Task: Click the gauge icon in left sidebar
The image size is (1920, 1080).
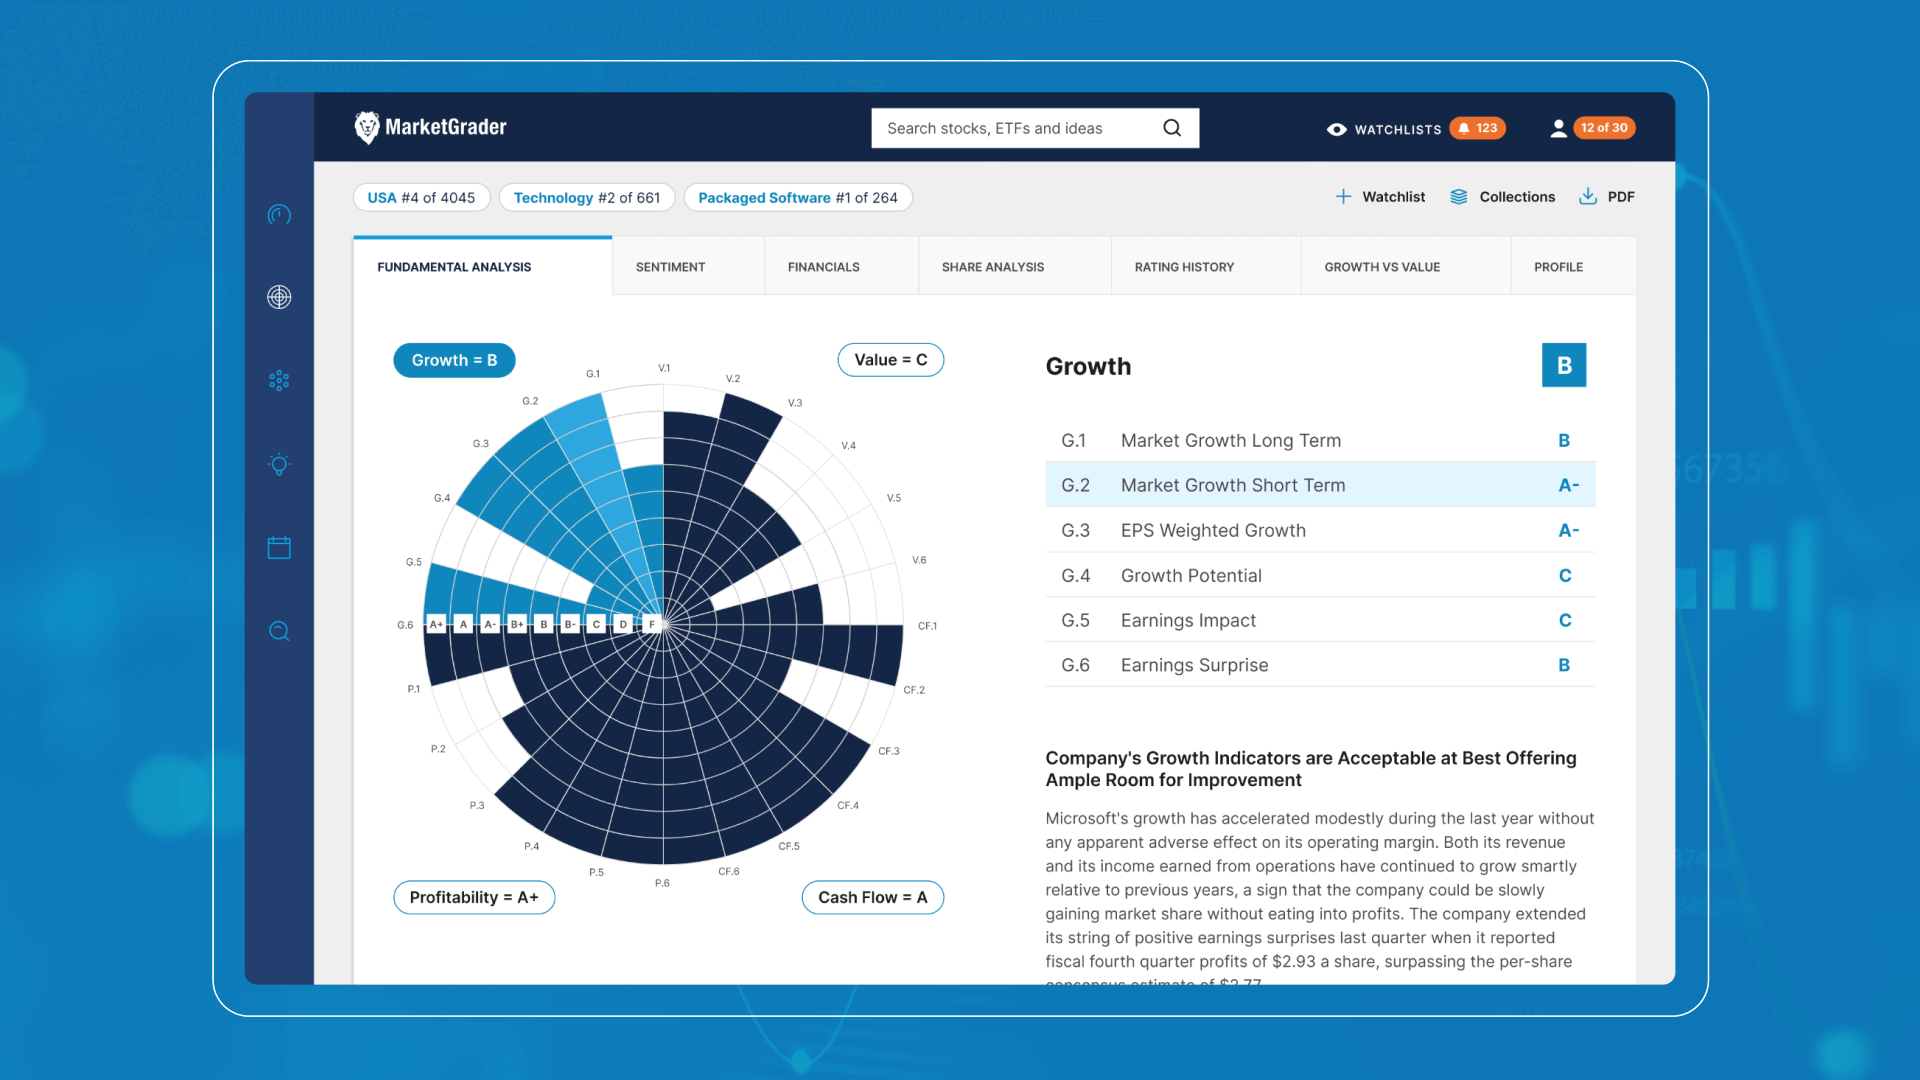Action: pos(279,215)
